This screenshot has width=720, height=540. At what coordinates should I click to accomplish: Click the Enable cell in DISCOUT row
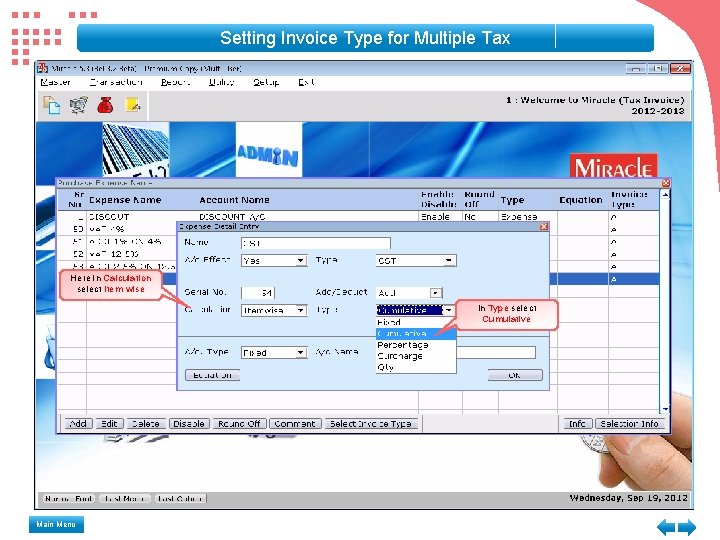[x=435, y=217]
